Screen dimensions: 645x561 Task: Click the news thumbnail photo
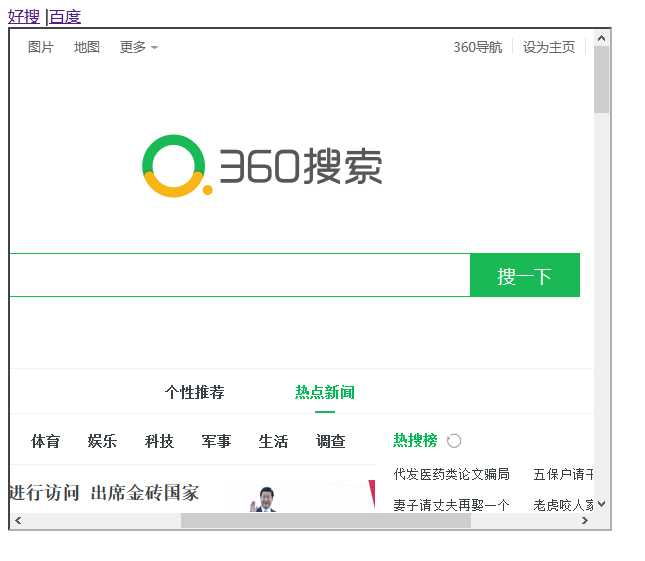[x=313, y=496]
